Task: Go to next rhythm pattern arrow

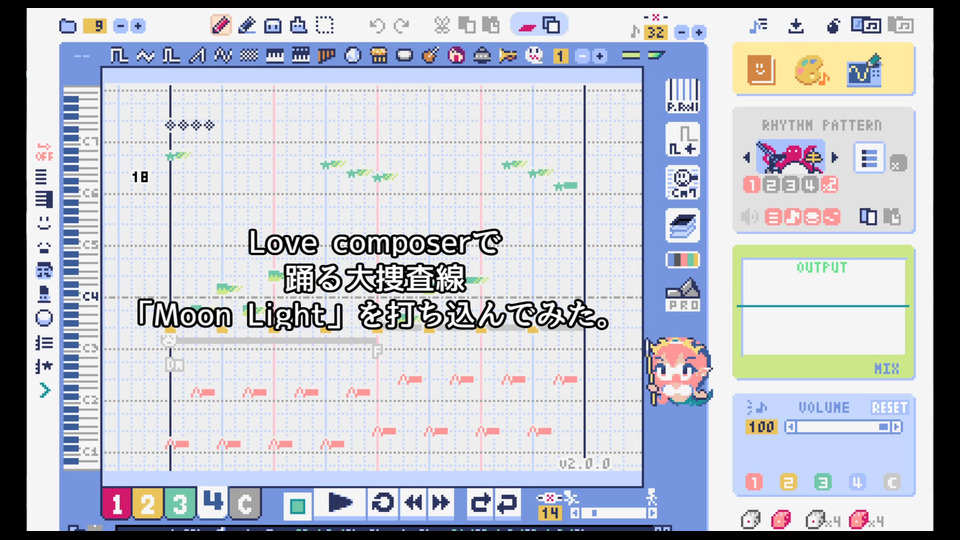Action: pyautogui.click(x=834, y=158)
